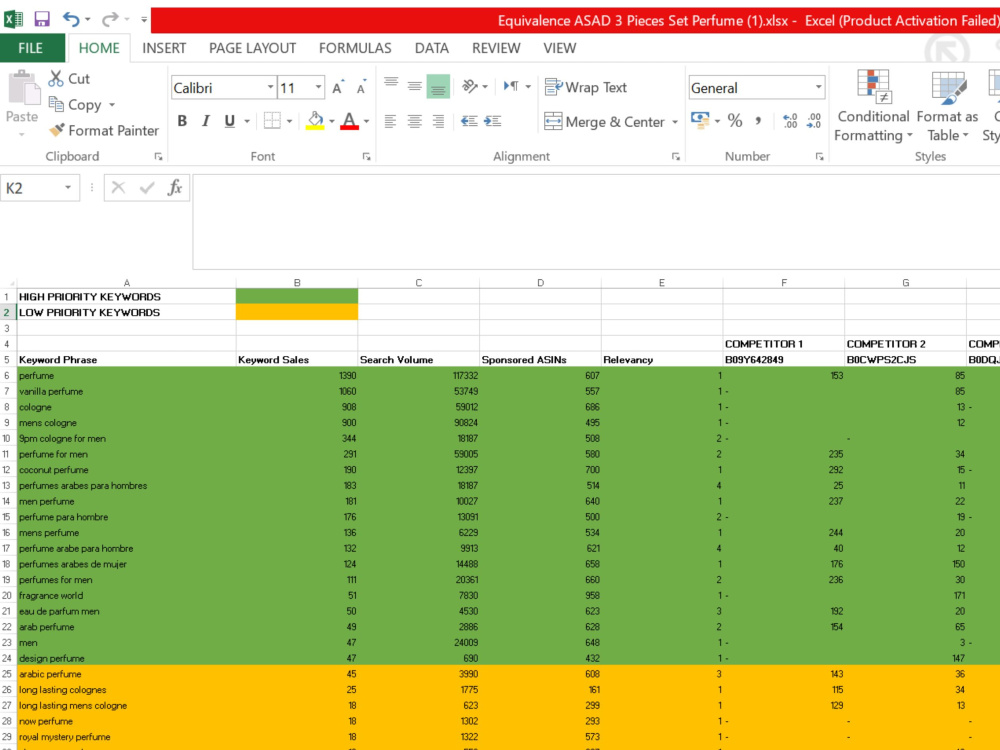Switch to the INSERT tab

pyautogui.click(x=164, y=48)
